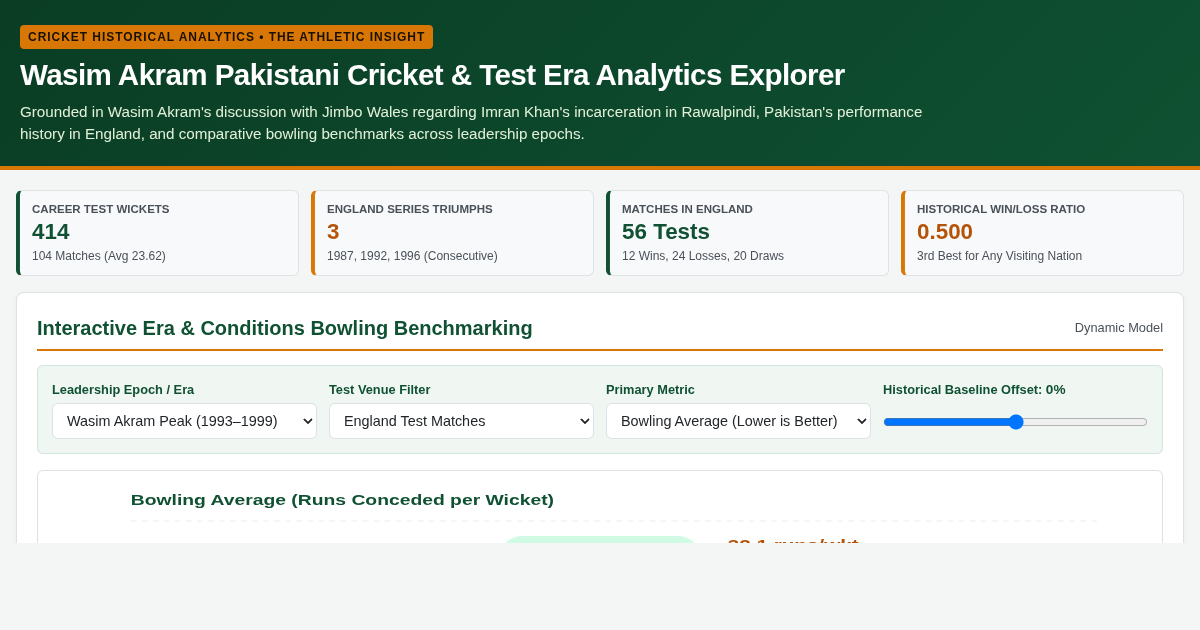Open the Test Venue Filter dropdown
The image size is (1200, 630).
pos(461,421)
